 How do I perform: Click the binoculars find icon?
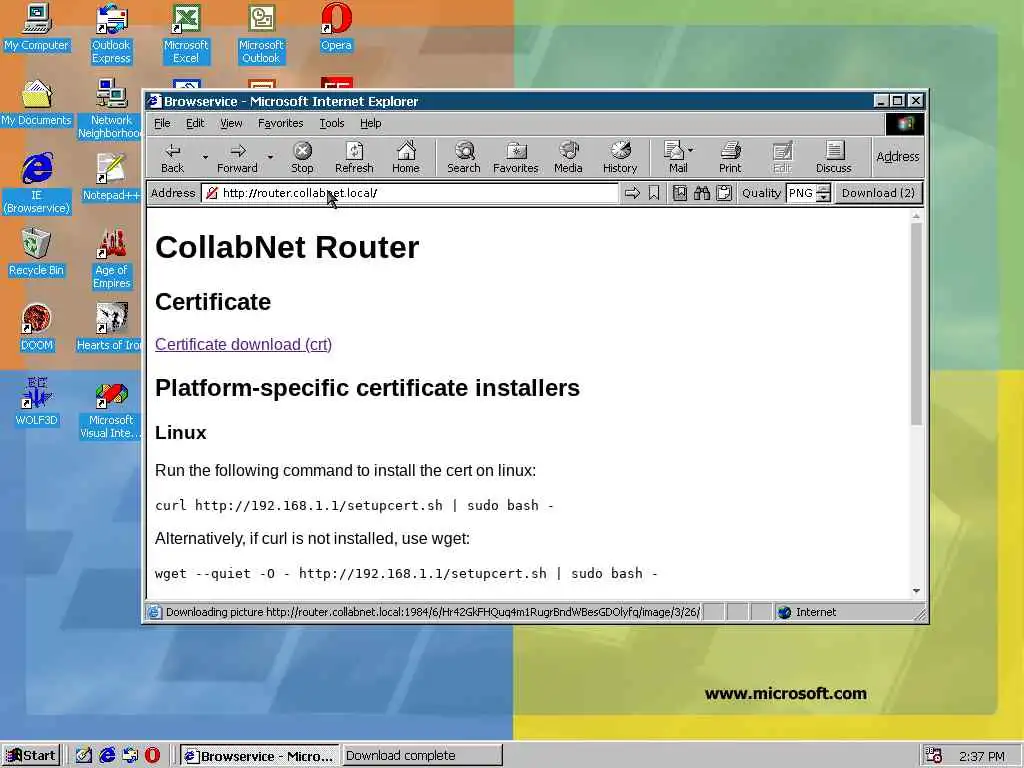[x=702, y=193]
